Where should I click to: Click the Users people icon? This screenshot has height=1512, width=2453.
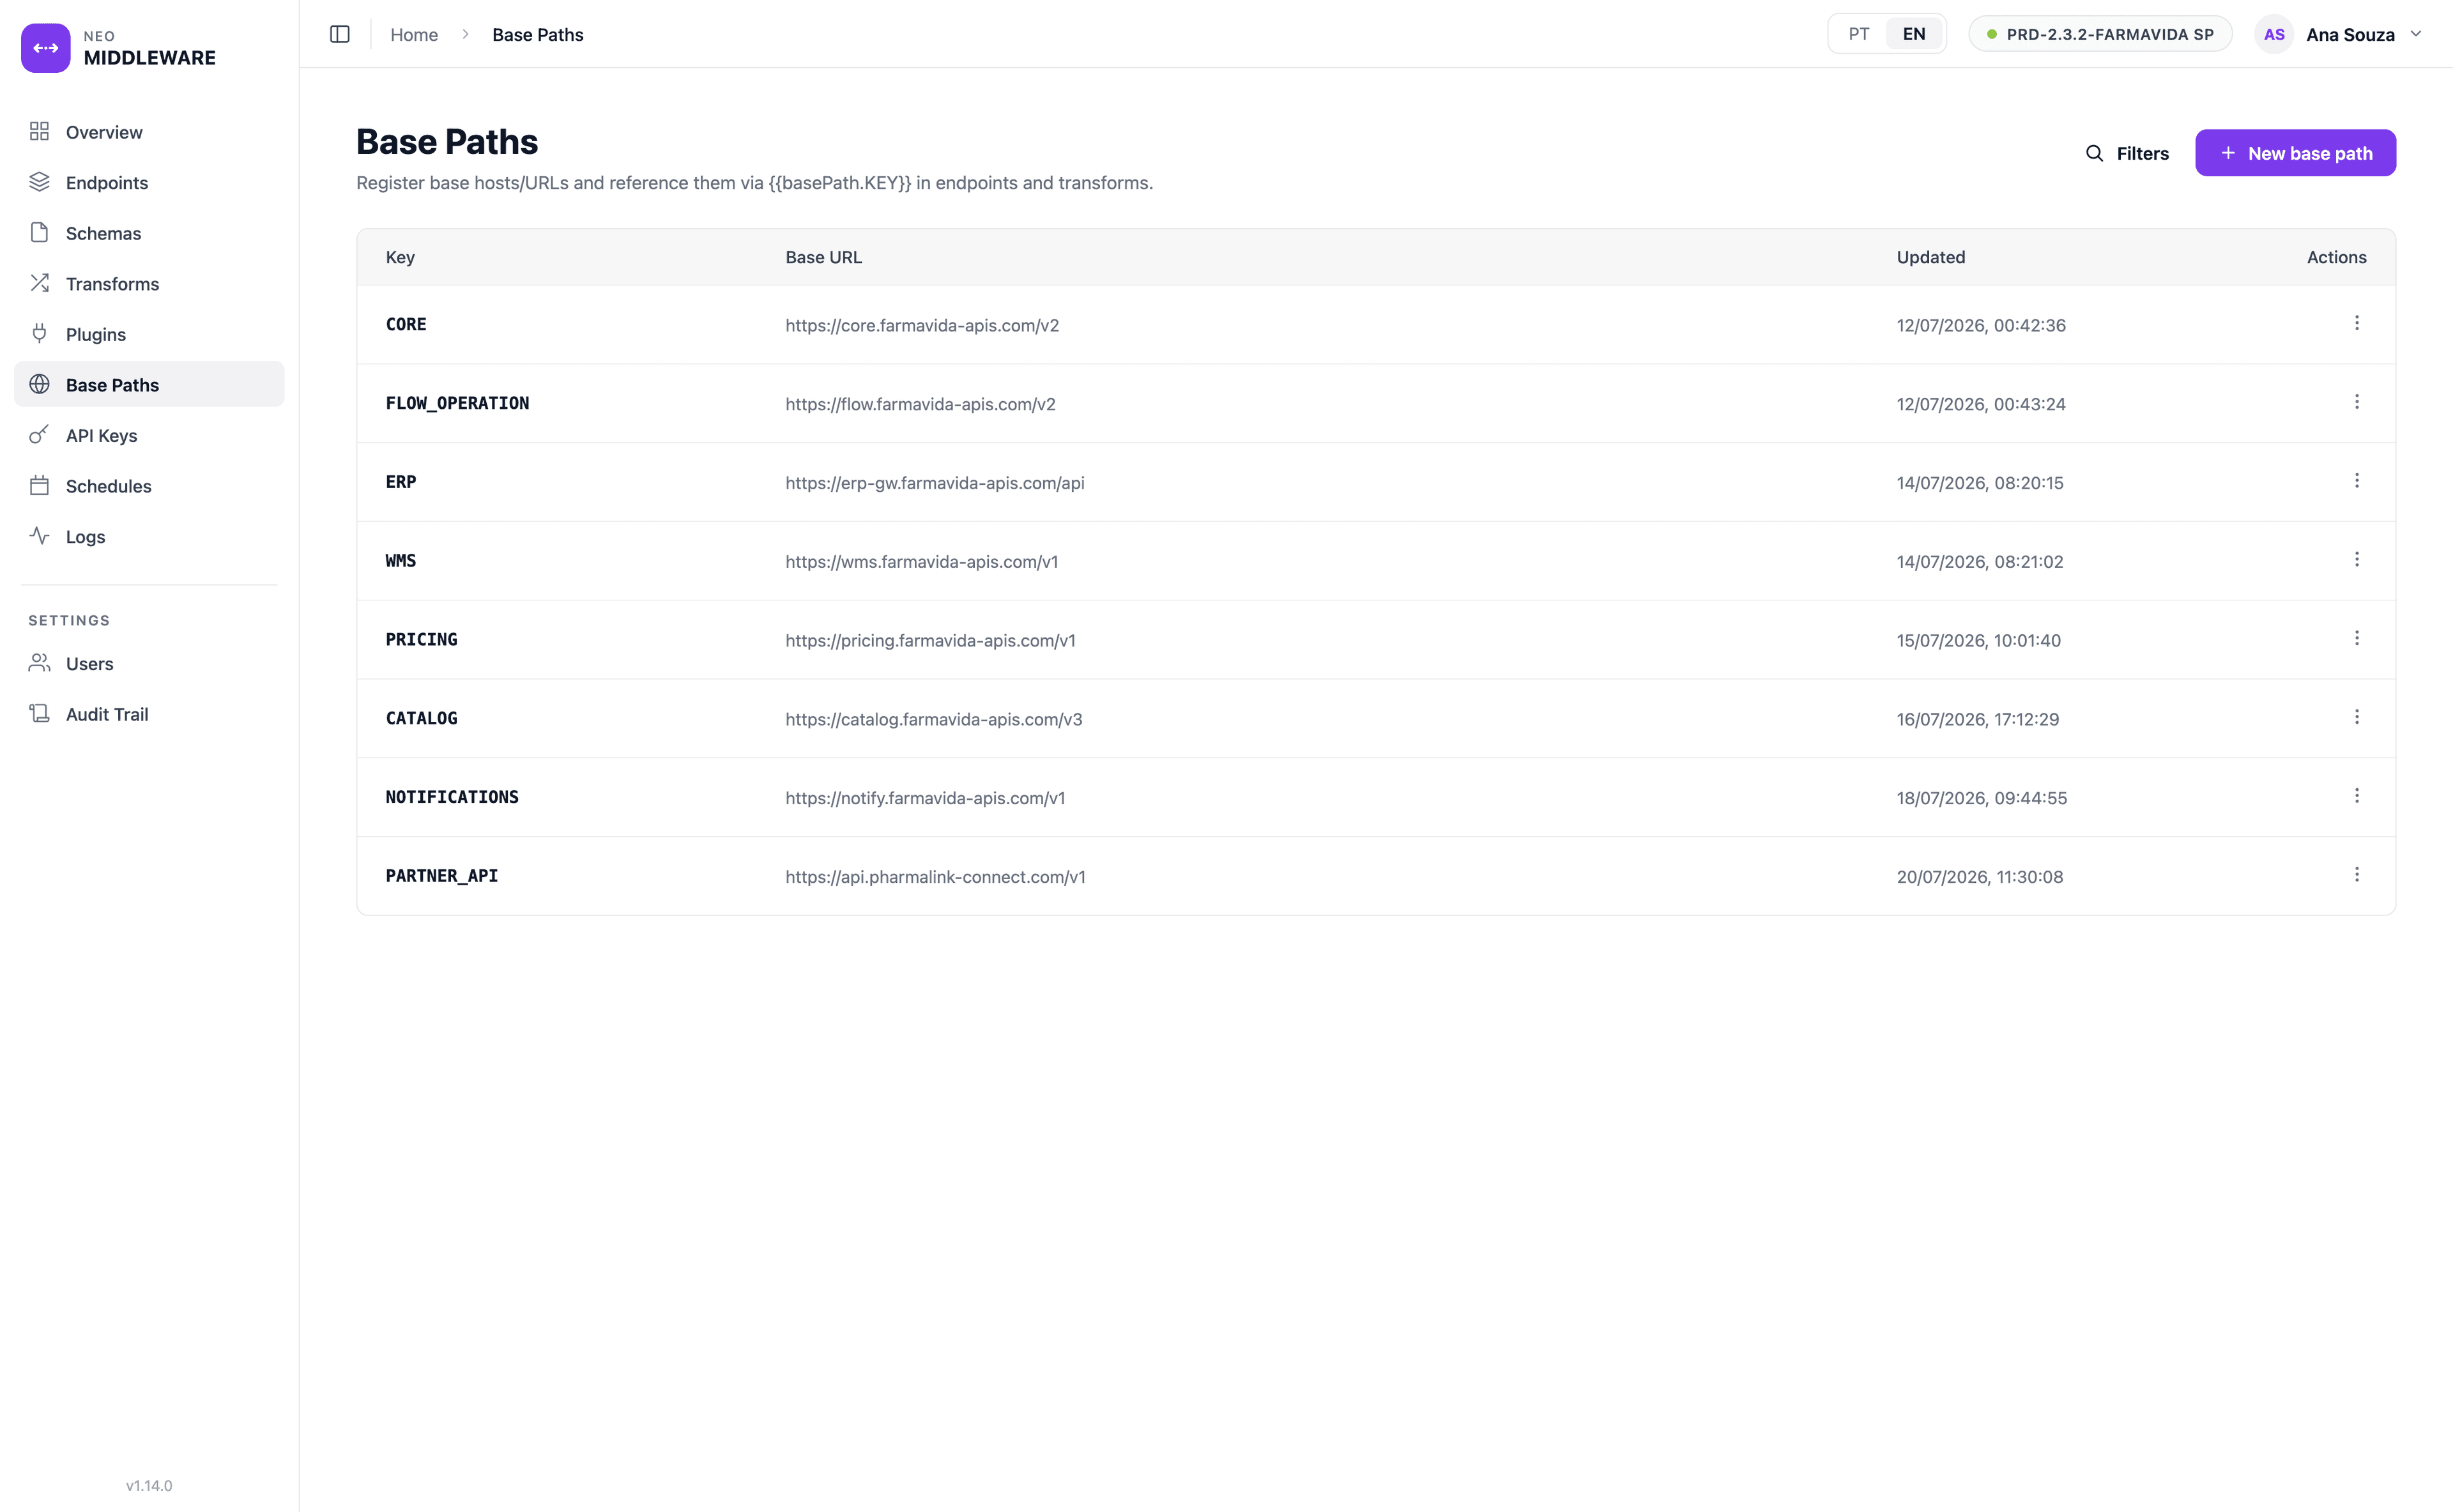coord(39,663)
